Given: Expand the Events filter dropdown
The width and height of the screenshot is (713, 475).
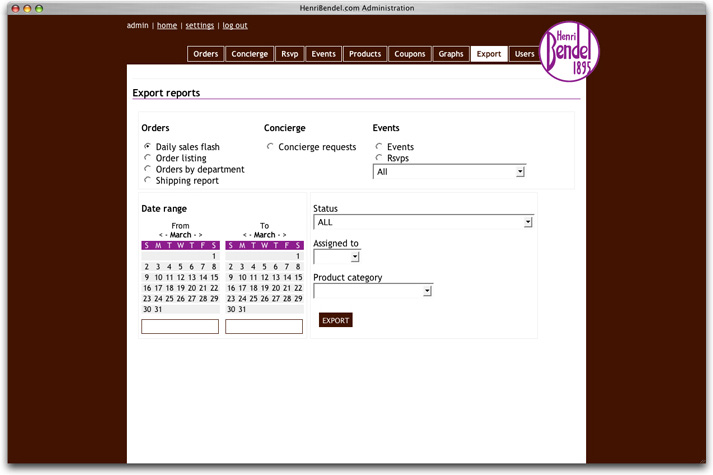Looking at the screenshot, I should 449,172.
